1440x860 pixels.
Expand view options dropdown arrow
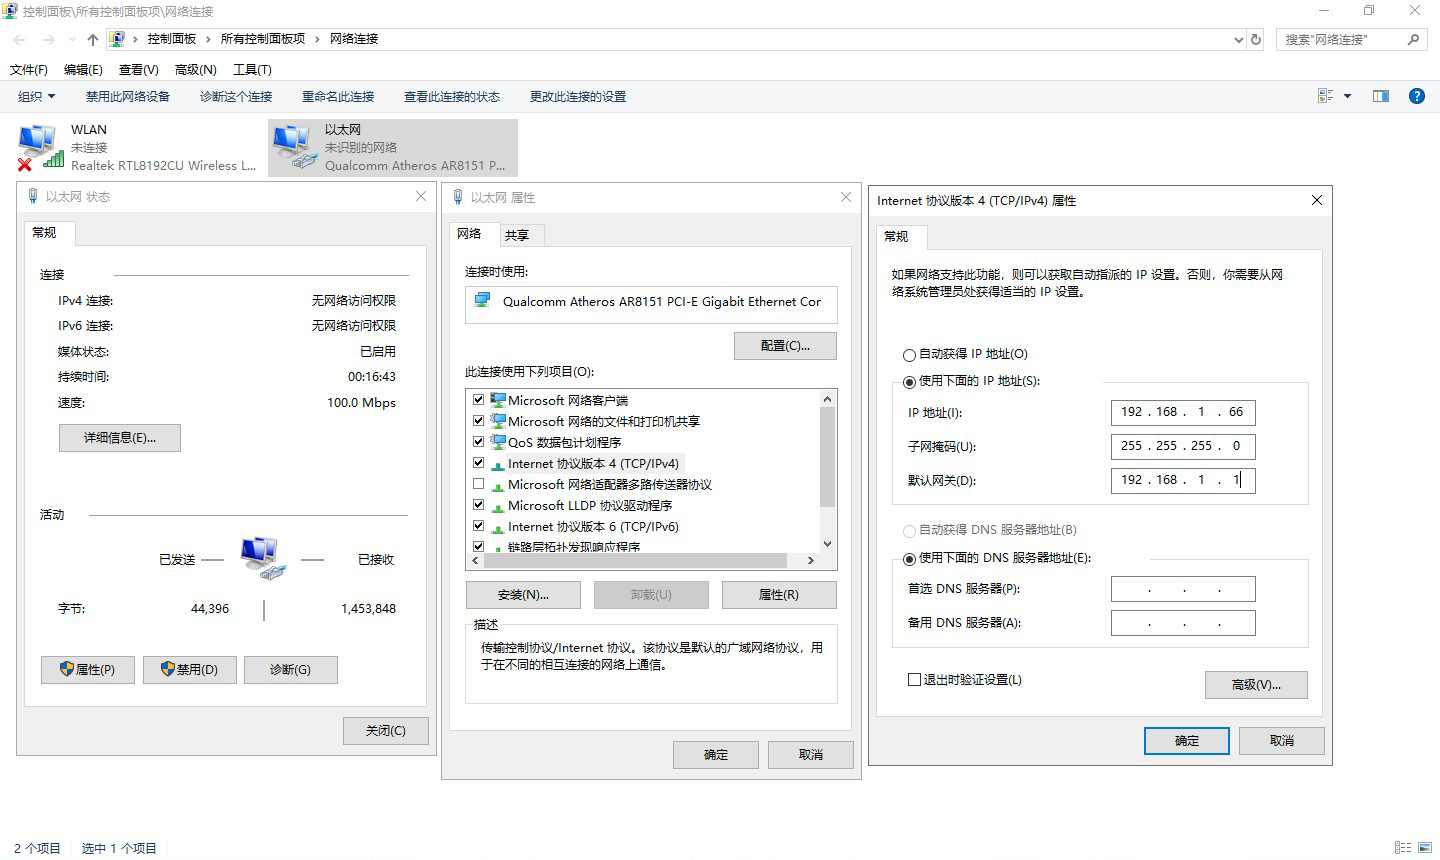pyautogui.click(x=1347, y=96)
